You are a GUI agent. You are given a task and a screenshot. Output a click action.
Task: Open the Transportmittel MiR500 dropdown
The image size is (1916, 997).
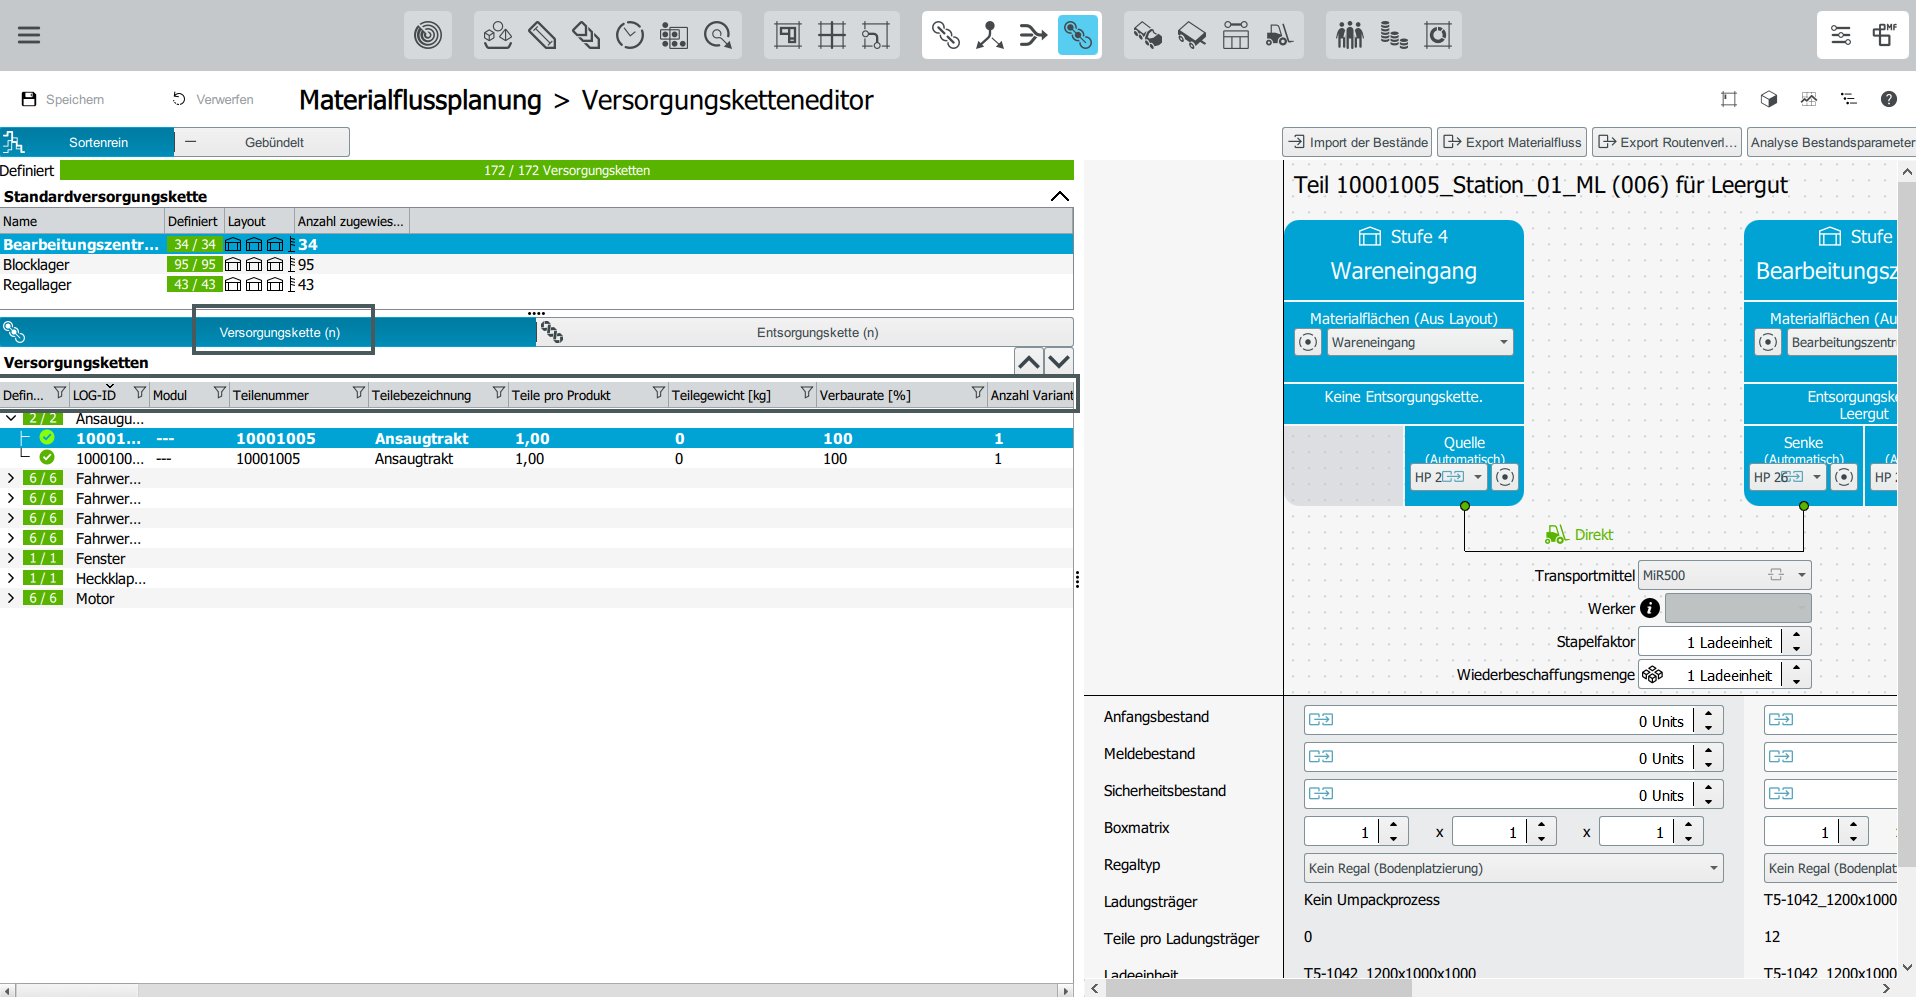coord(1801,575)
